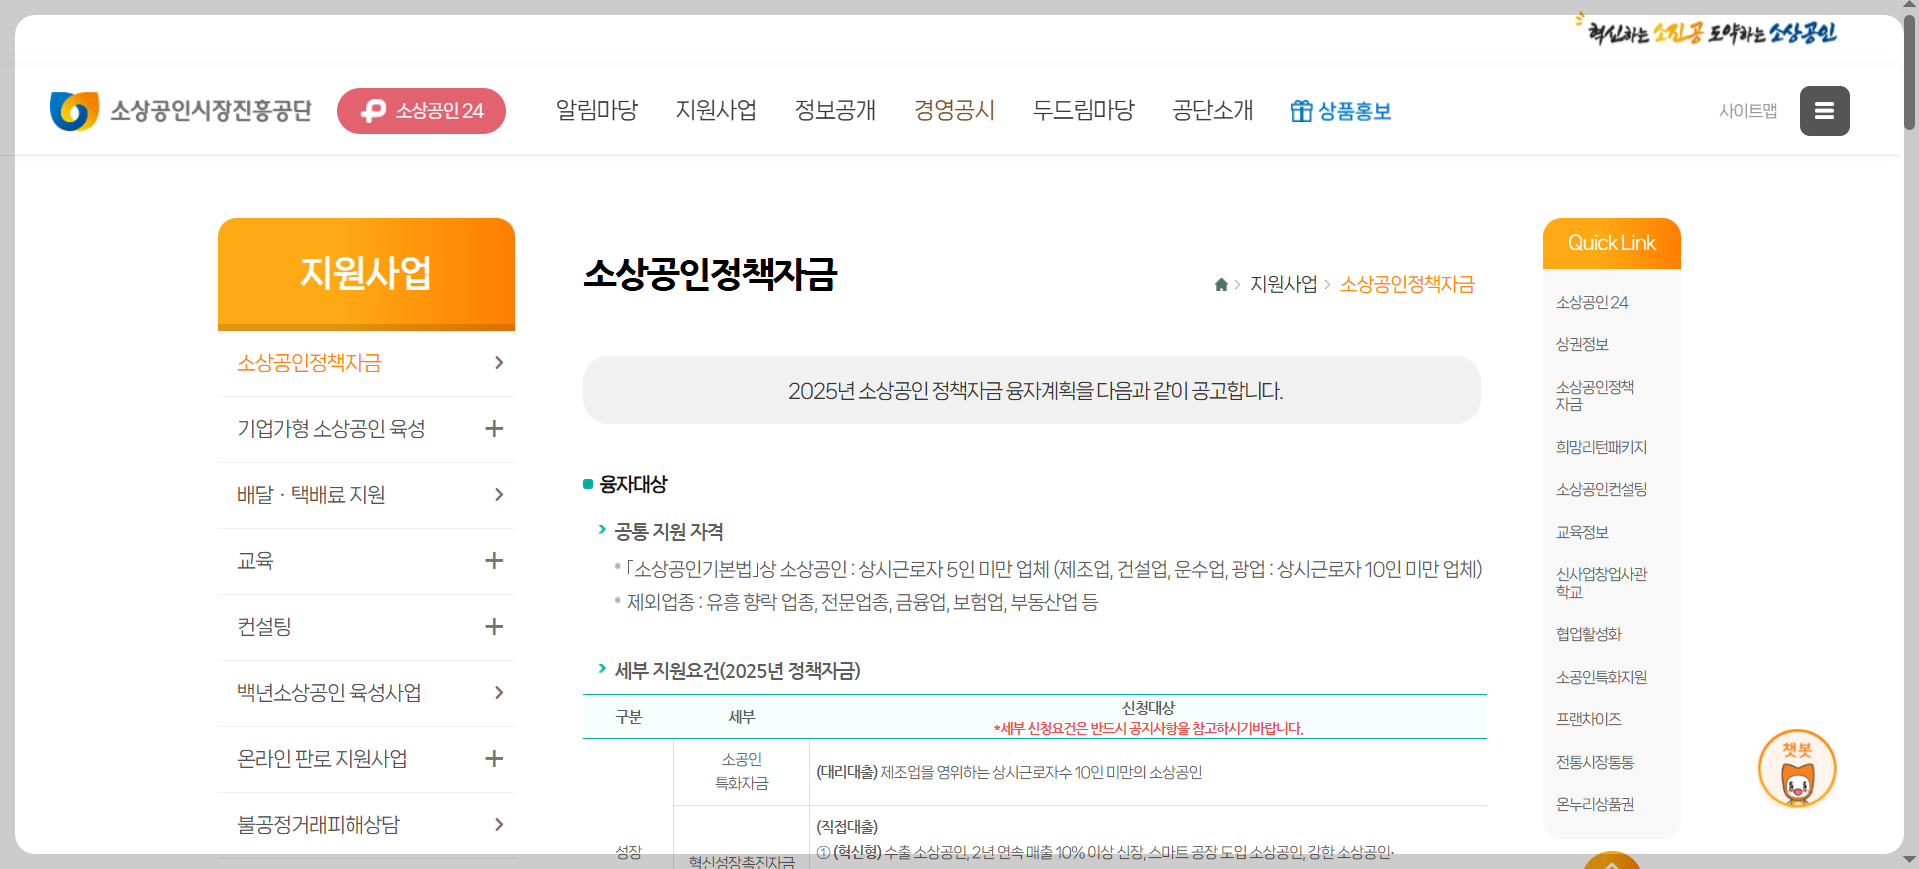
Task: Open the 정보공개 menu
Action: point(835,110)
